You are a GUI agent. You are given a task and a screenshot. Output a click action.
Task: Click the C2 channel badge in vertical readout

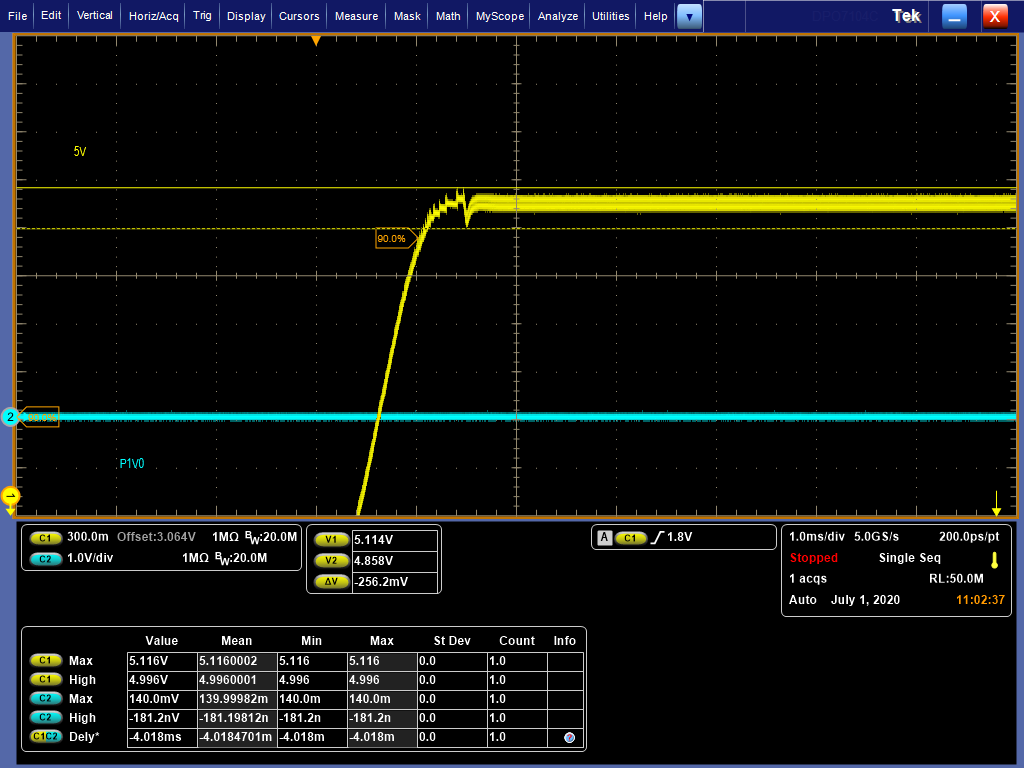click(x=45, y=559)
